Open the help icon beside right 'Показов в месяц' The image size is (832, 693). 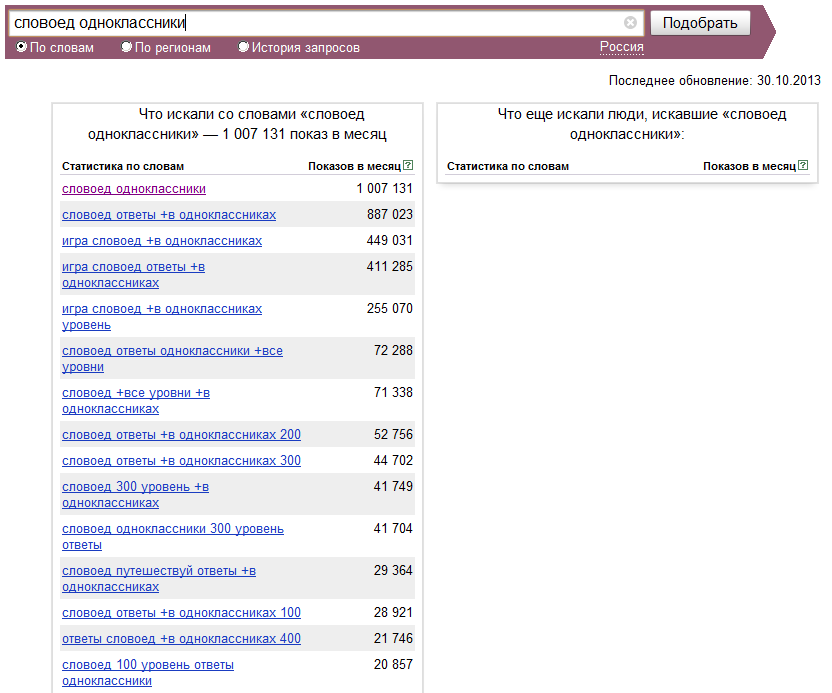(x=803, y=165)
